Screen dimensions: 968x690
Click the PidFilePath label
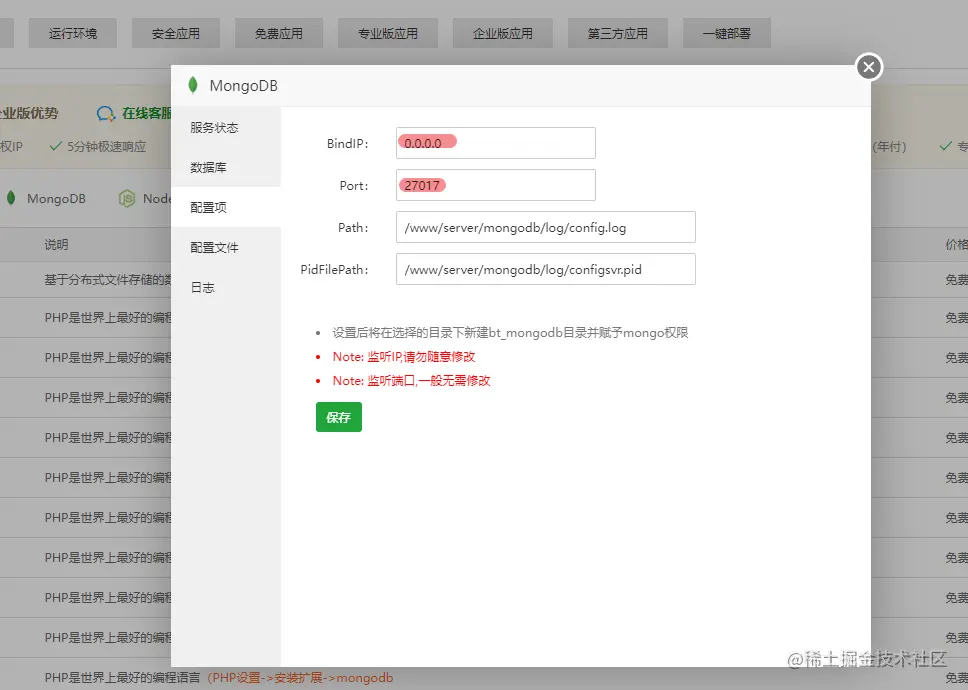tap(334, 270)
